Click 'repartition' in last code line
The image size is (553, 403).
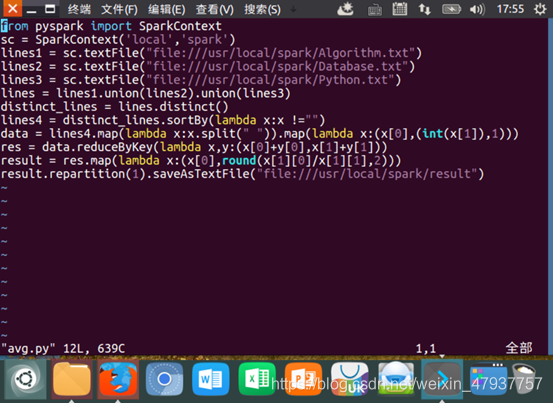[x=87, y=174]
